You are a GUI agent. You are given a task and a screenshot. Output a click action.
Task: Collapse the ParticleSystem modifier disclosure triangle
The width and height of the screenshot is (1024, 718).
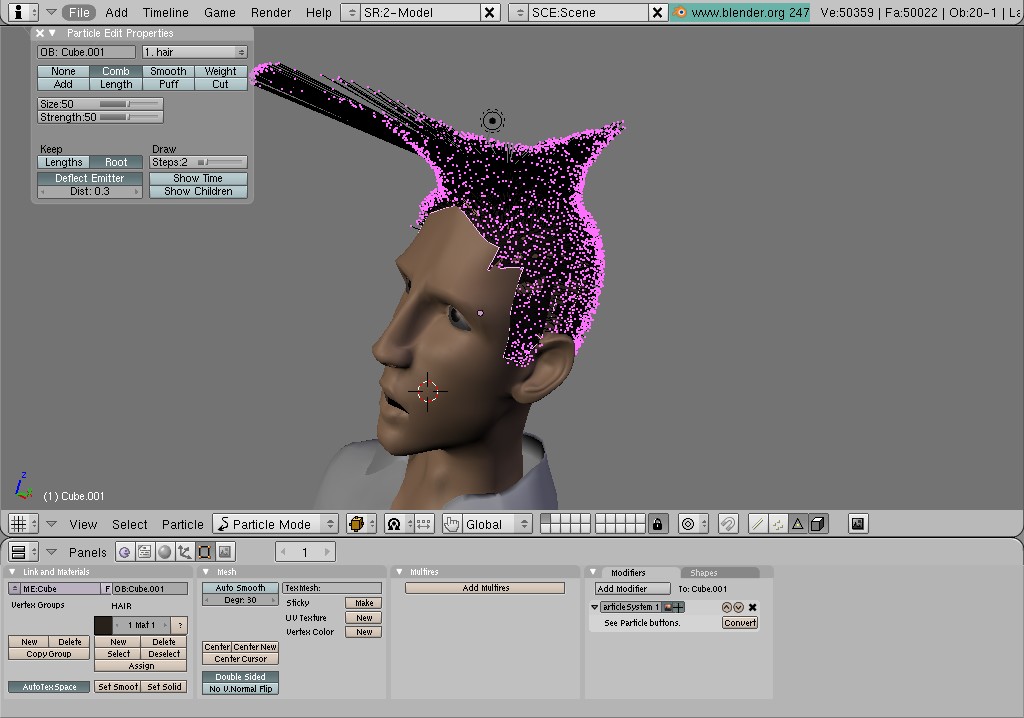pyautogui.click(x=594, y=607)
